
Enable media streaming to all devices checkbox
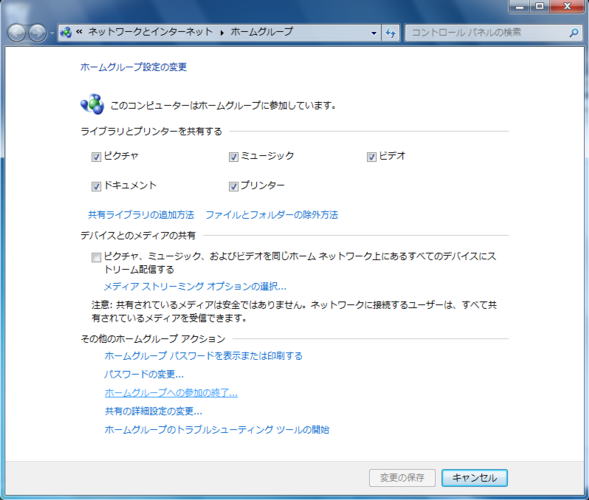pyautogui.click(x=96, y=257)
